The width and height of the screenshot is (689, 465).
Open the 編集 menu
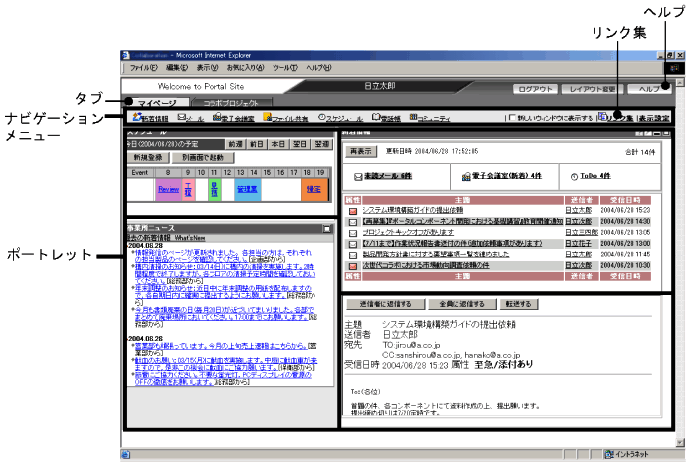pyautogui.click(x=177, y=68)
